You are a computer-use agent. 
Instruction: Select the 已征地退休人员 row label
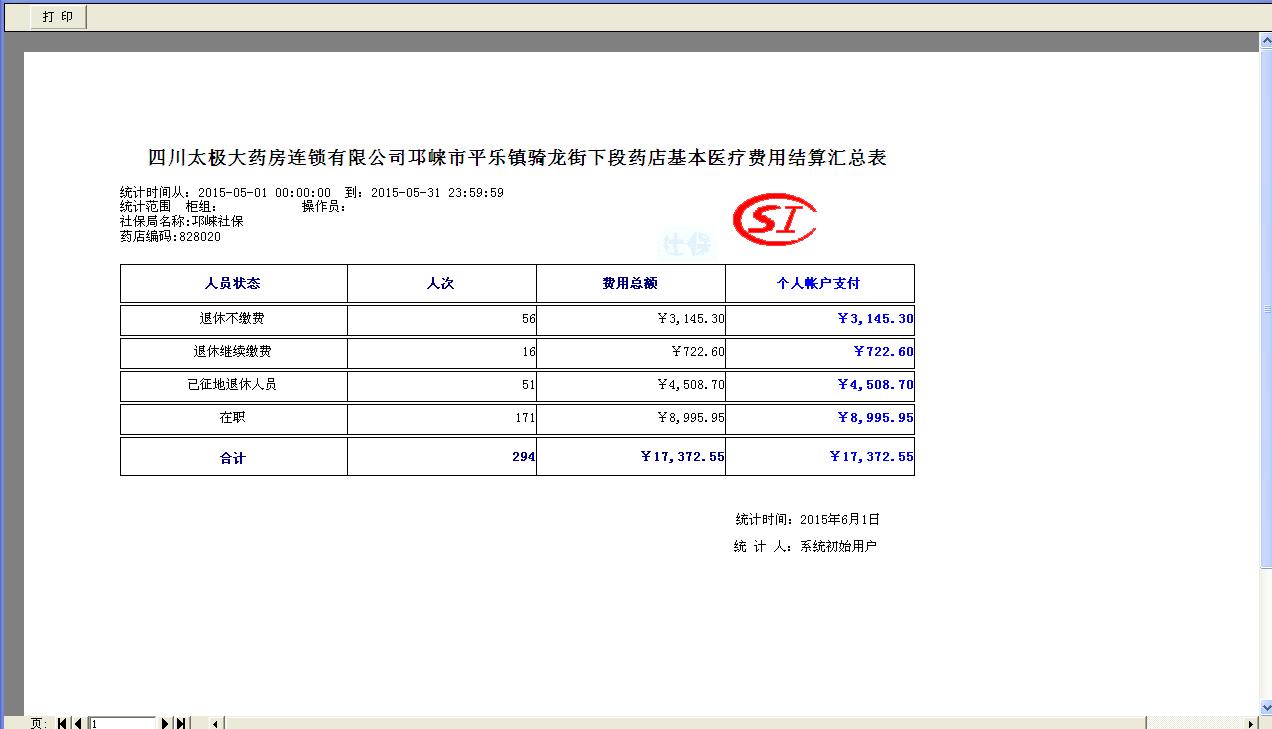tap(232, 385)
